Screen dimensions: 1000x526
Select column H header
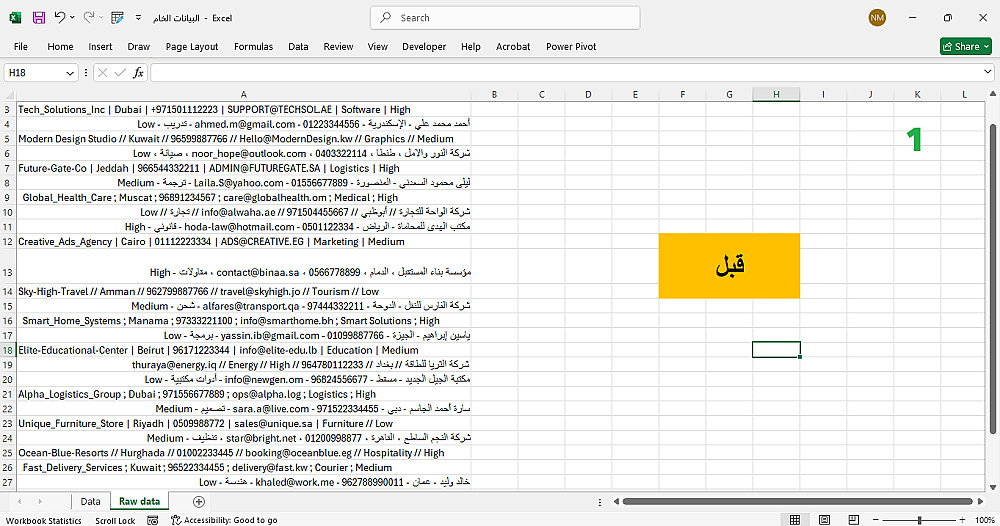coord(776,94)
